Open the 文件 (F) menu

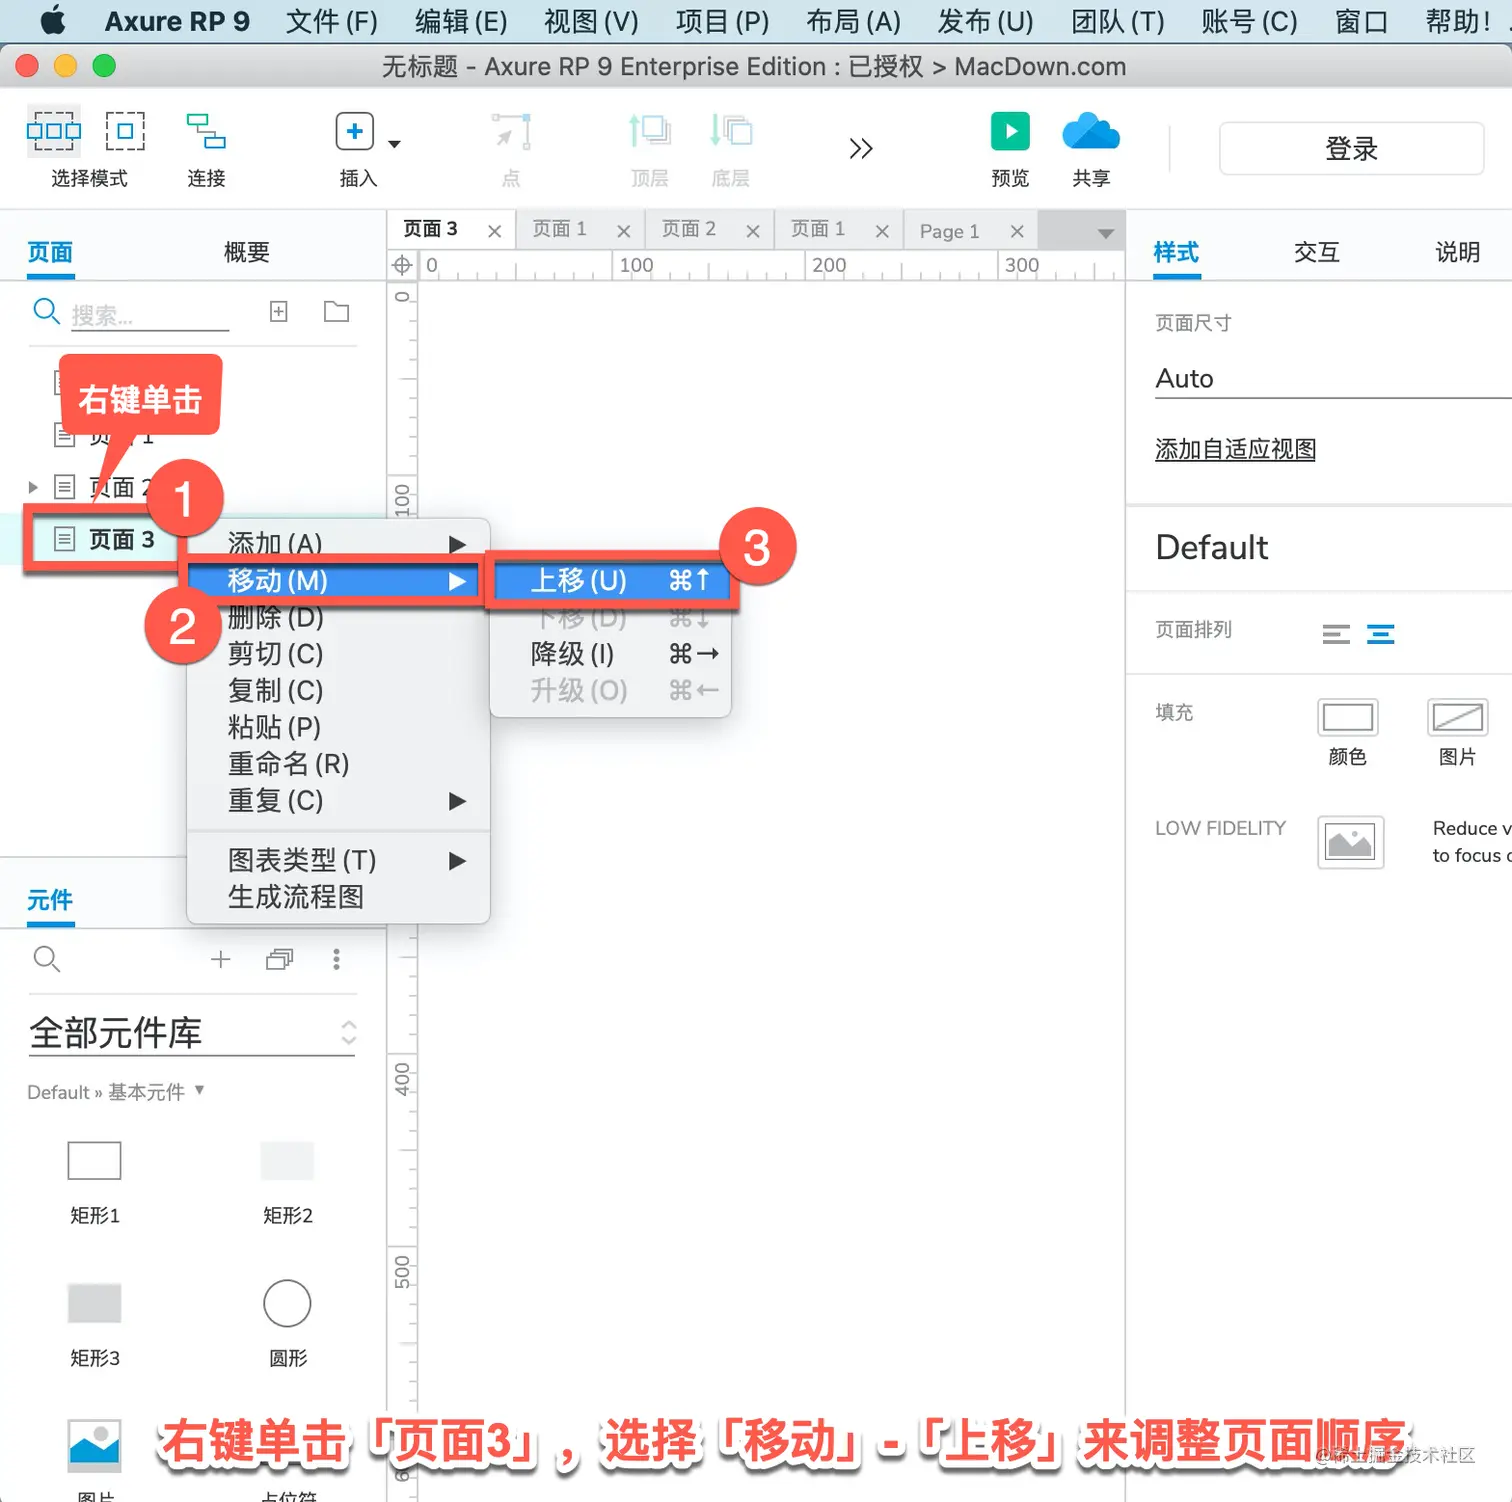pyautogui.click(x=332, y=21)
